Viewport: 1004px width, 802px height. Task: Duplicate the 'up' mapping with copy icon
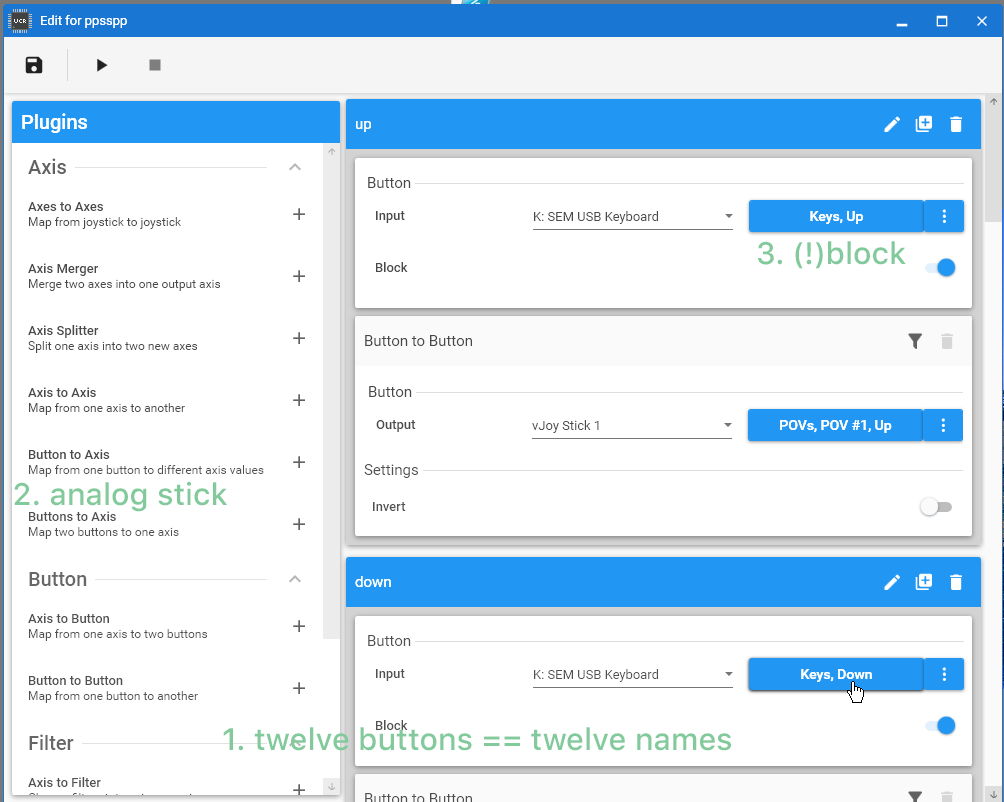[x=924, y=124]
